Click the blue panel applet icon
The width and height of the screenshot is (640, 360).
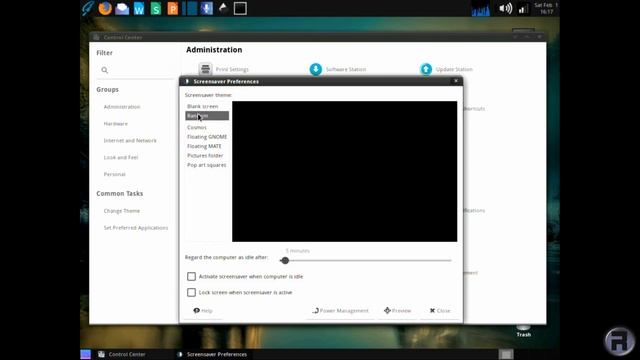click(x=190, y=9)
